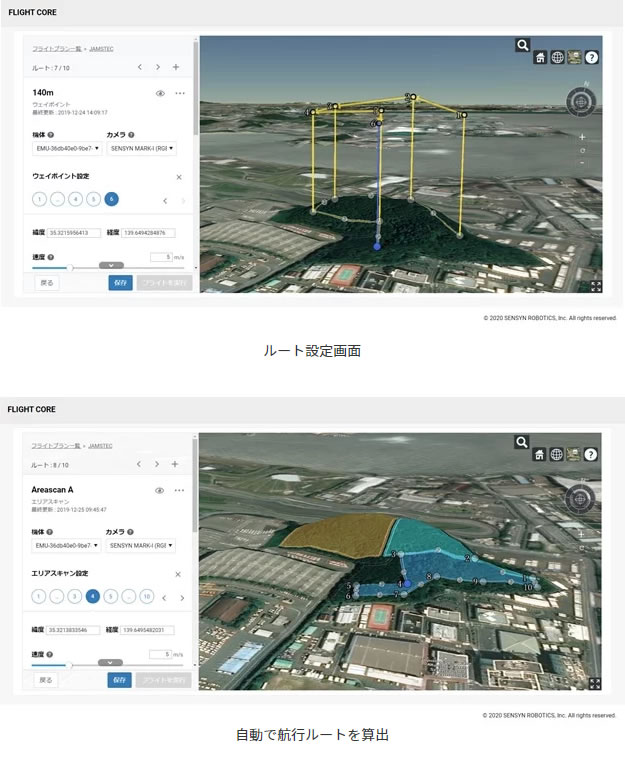Select point 3 in エリアスキャン設定

(x=74, y=596)
